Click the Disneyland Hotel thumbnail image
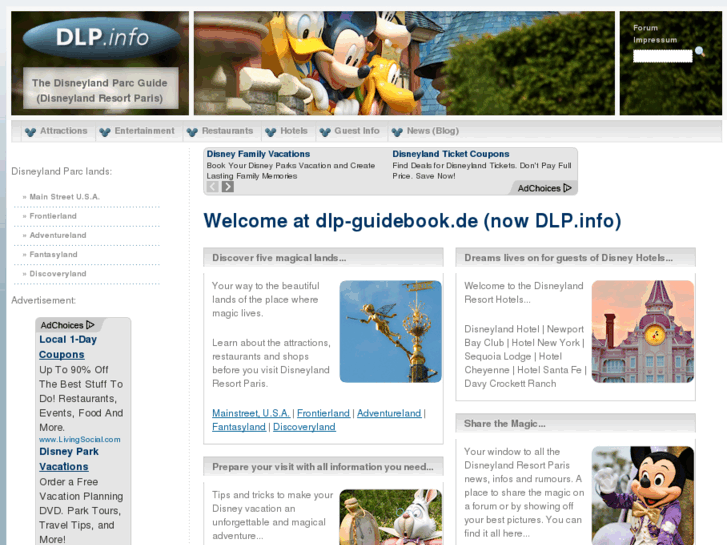This screenshot has width=727, height=545. point(643,331)
